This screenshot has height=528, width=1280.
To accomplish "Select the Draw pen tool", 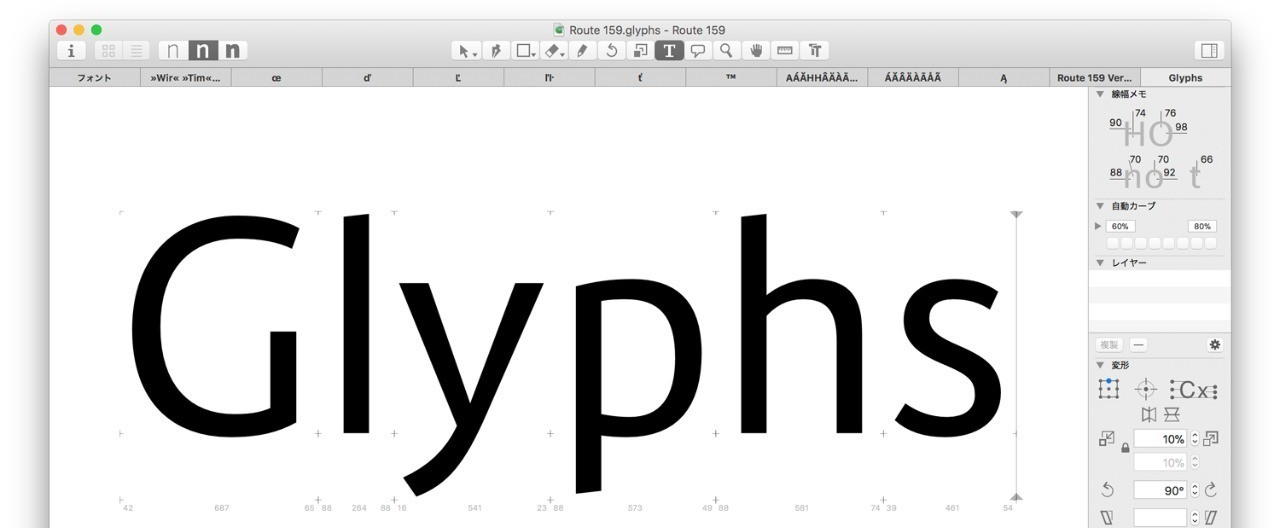I will 495,50.
